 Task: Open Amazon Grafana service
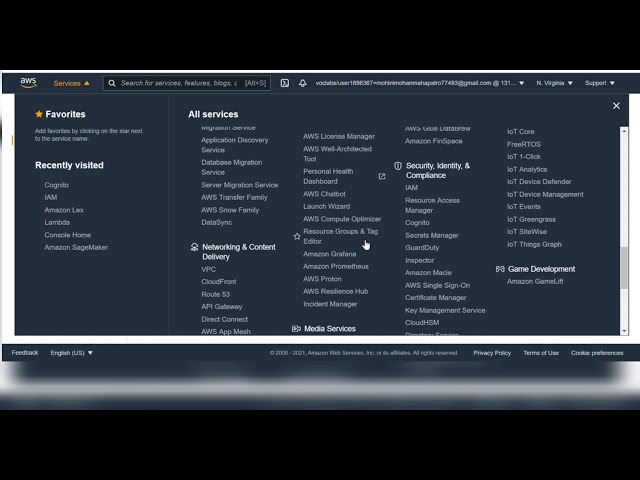tap(329, 254)
